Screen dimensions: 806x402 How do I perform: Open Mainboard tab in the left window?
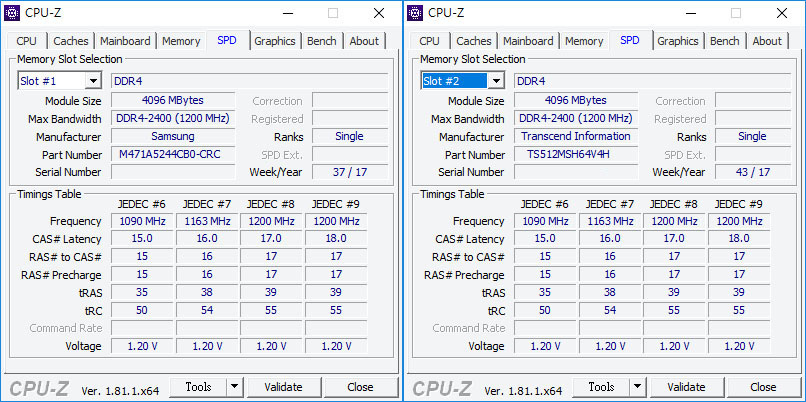(x=125, y=41)
